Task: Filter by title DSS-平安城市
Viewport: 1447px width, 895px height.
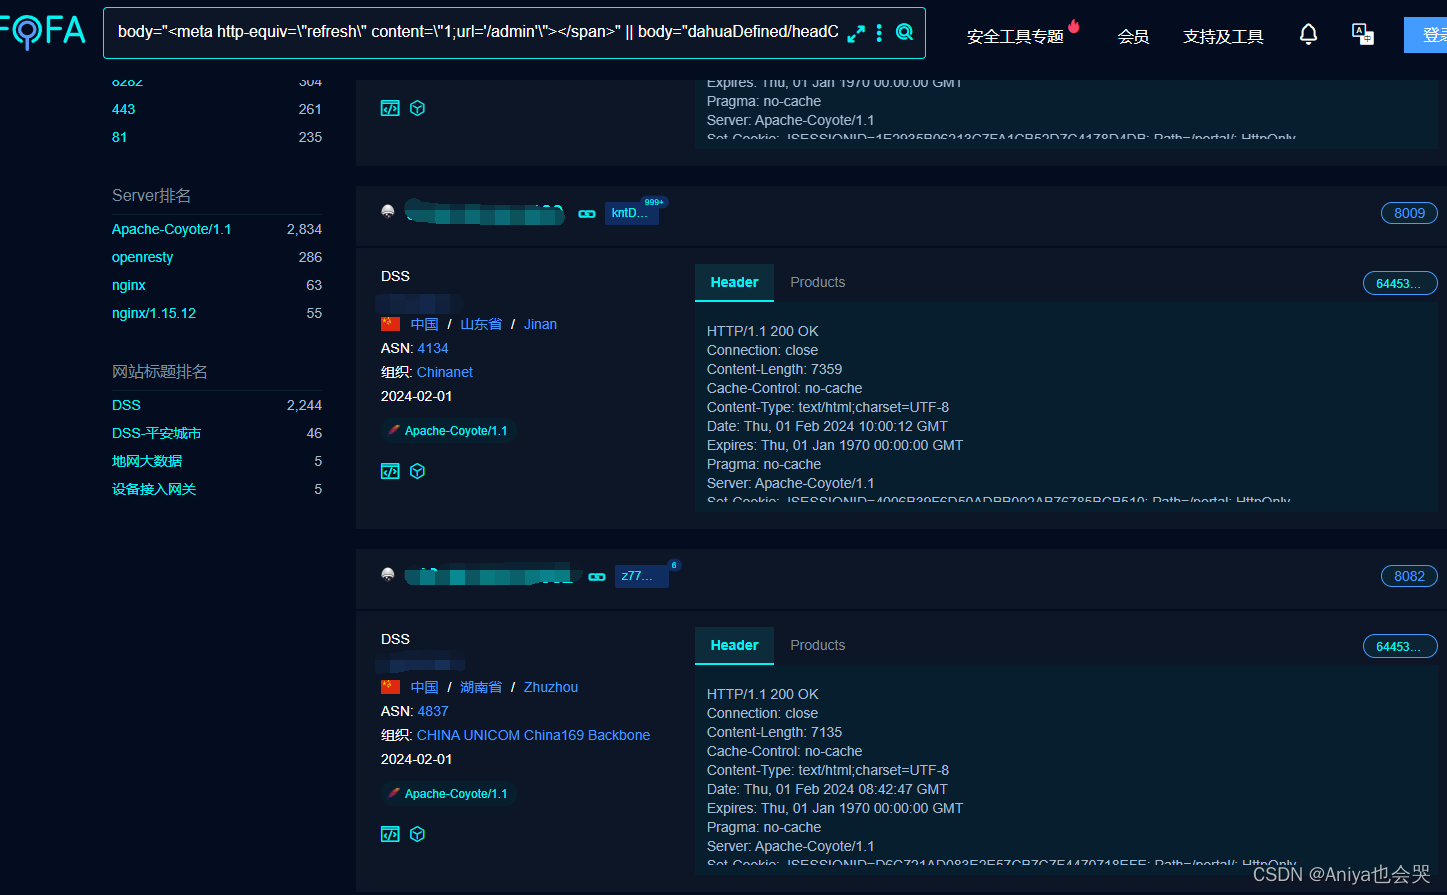Action: [156, 433]
